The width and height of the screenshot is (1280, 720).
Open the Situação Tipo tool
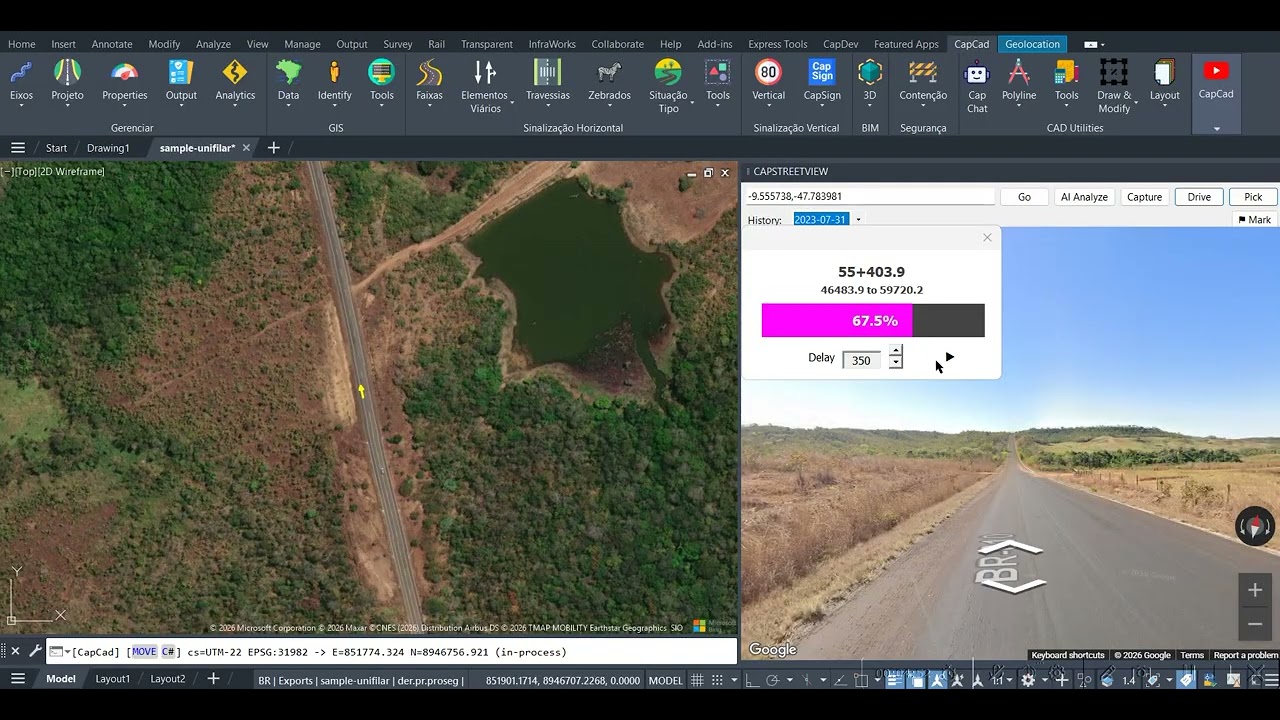point(668,86)
